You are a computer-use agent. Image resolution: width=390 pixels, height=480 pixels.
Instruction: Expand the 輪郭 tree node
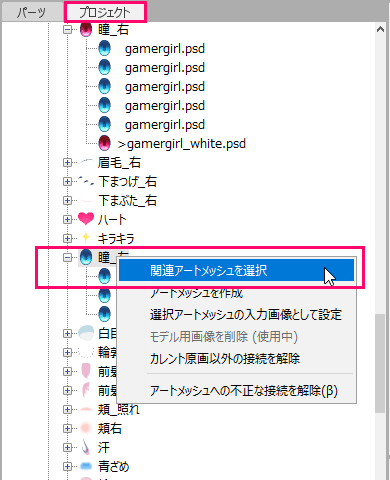pos(67,352)
